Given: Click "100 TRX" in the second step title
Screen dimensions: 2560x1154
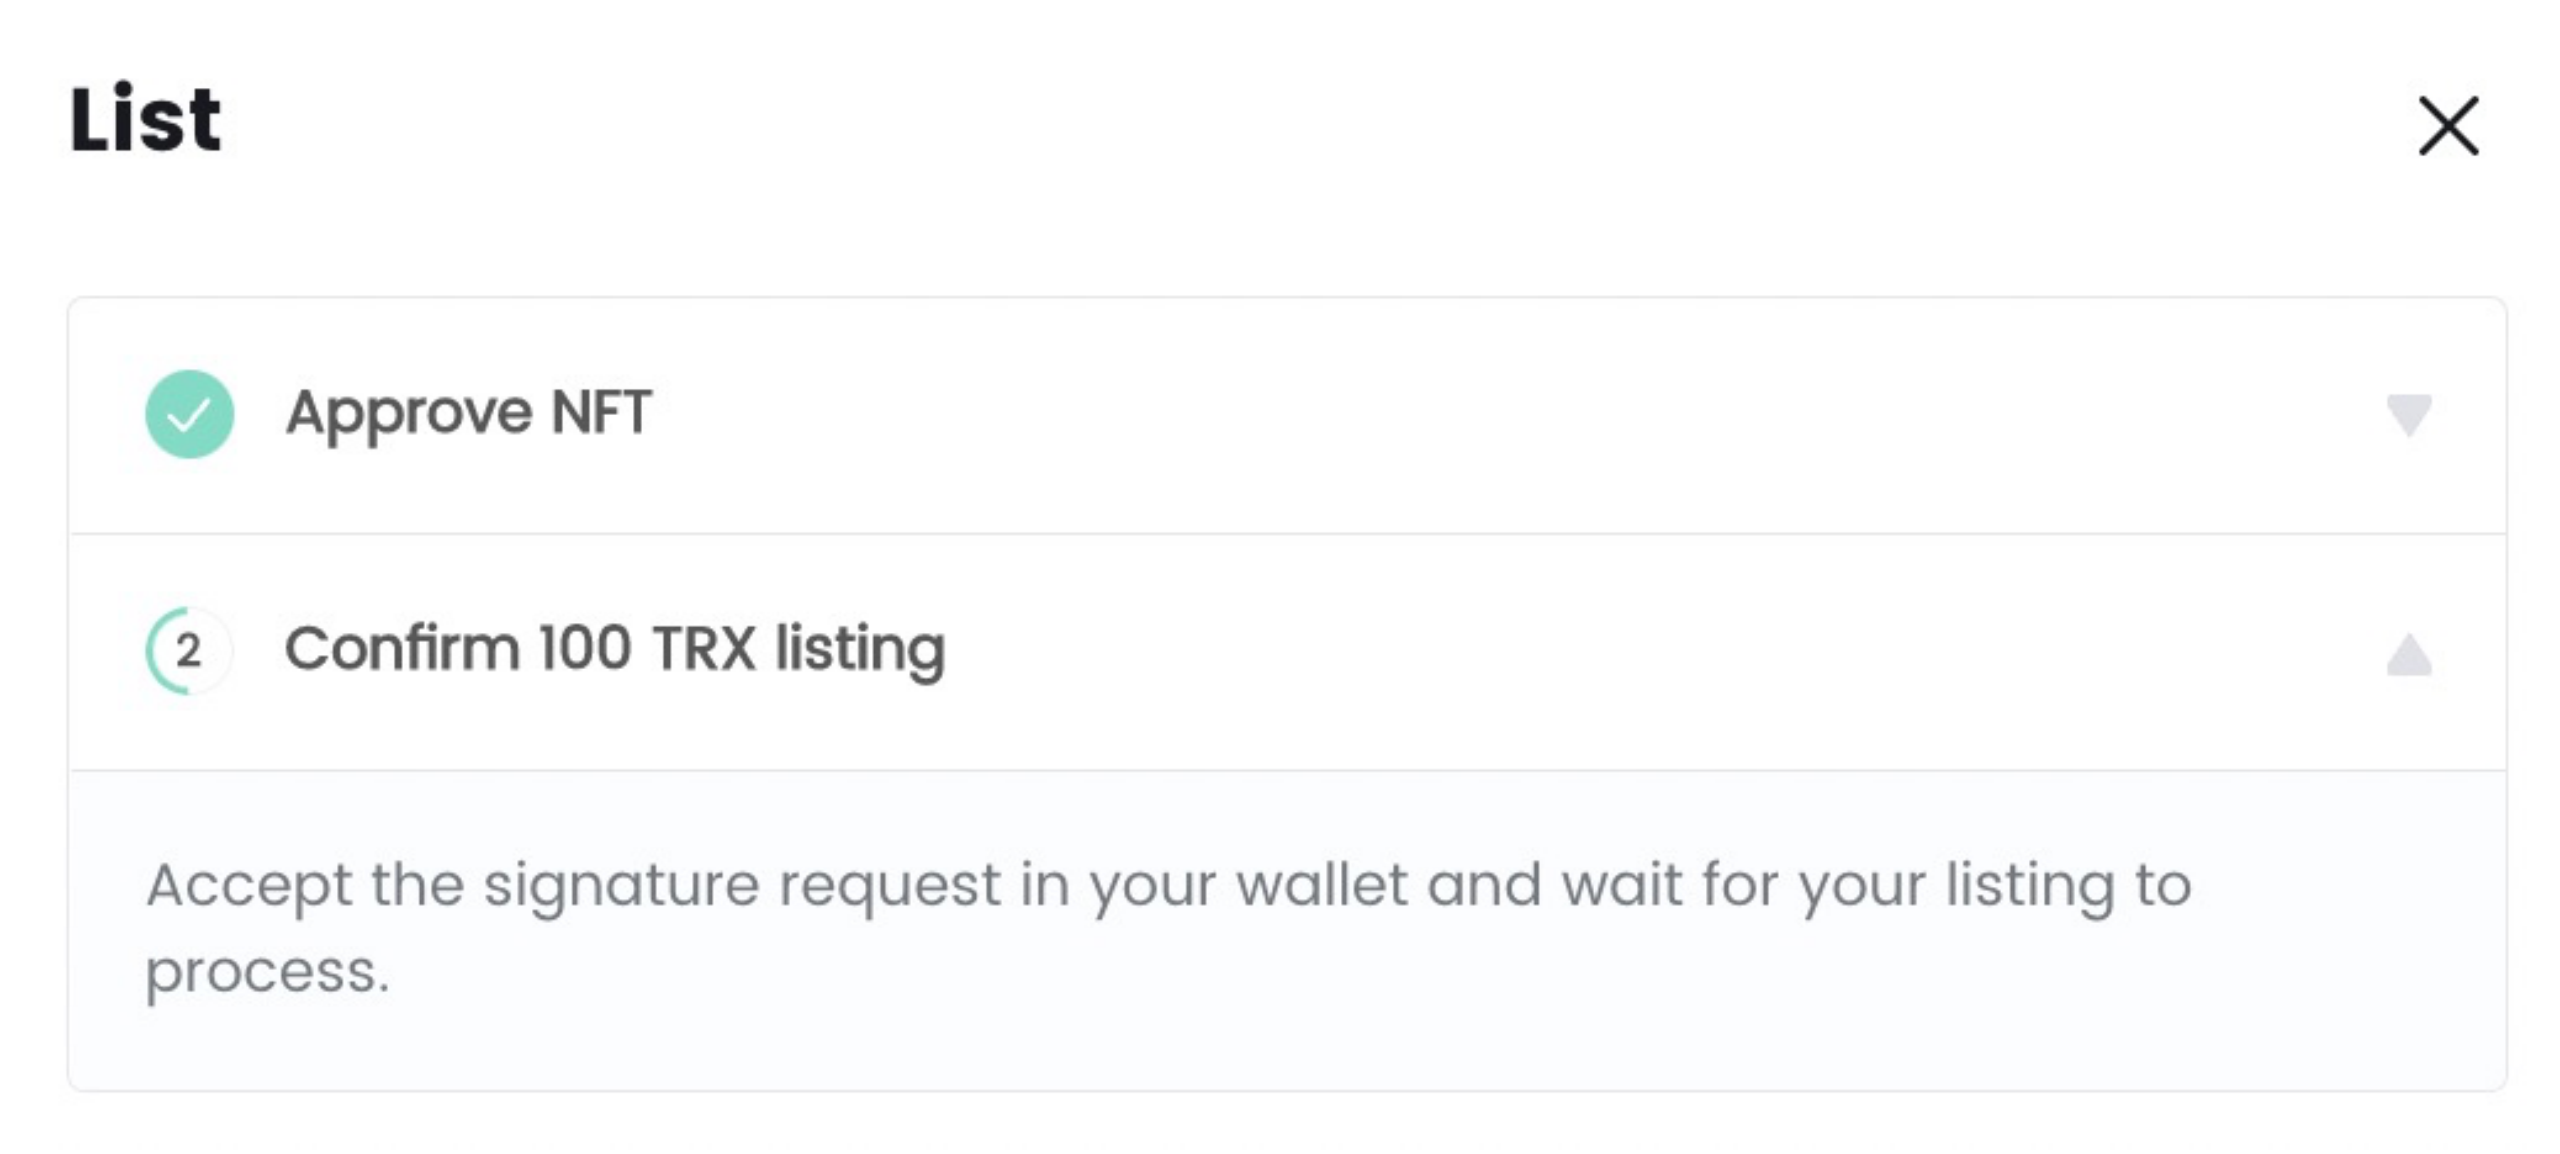Looking at the screenshot, I should click(647, 647).
